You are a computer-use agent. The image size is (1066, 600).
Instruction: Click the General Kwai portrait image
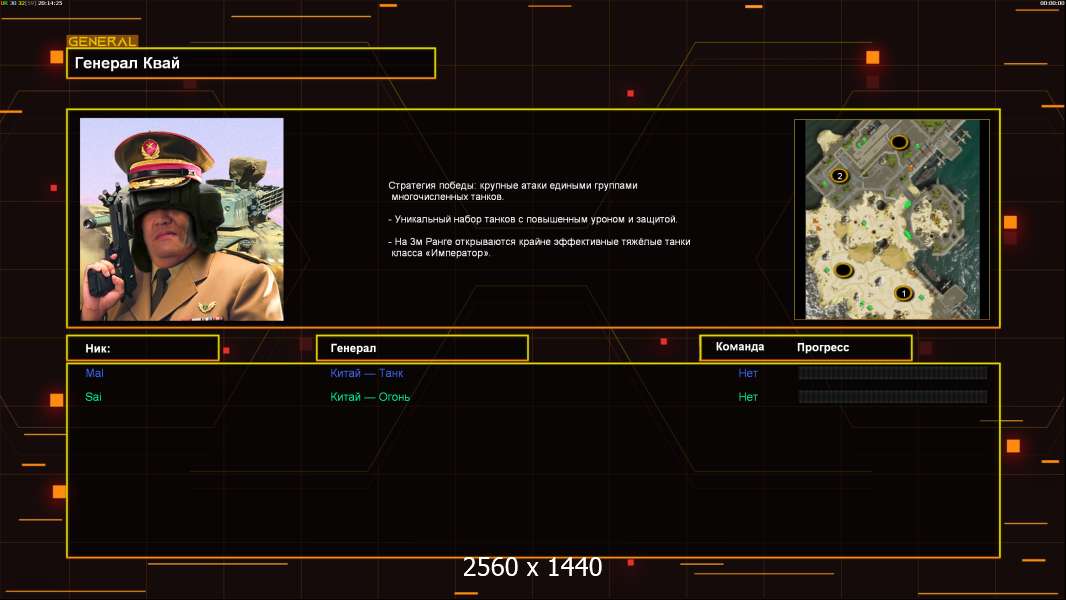coord(182,219)
